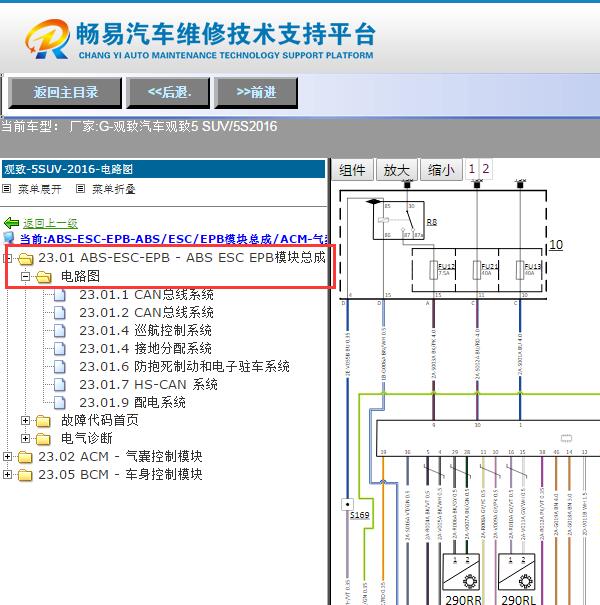This screenshot has height=605, width=600.
Task: Click the 组件 components button
Action: tap(352, 169)
